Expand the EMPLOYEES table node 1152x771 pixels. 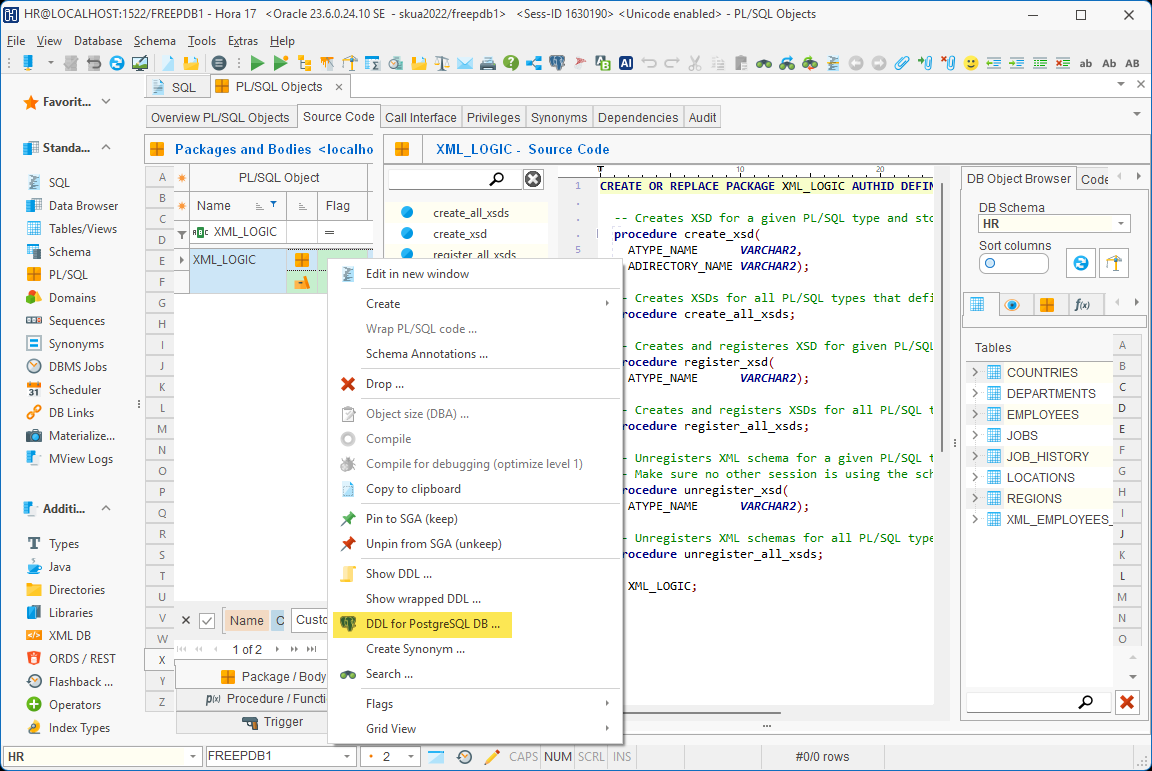pyautogui.click(x=975, y=414)
